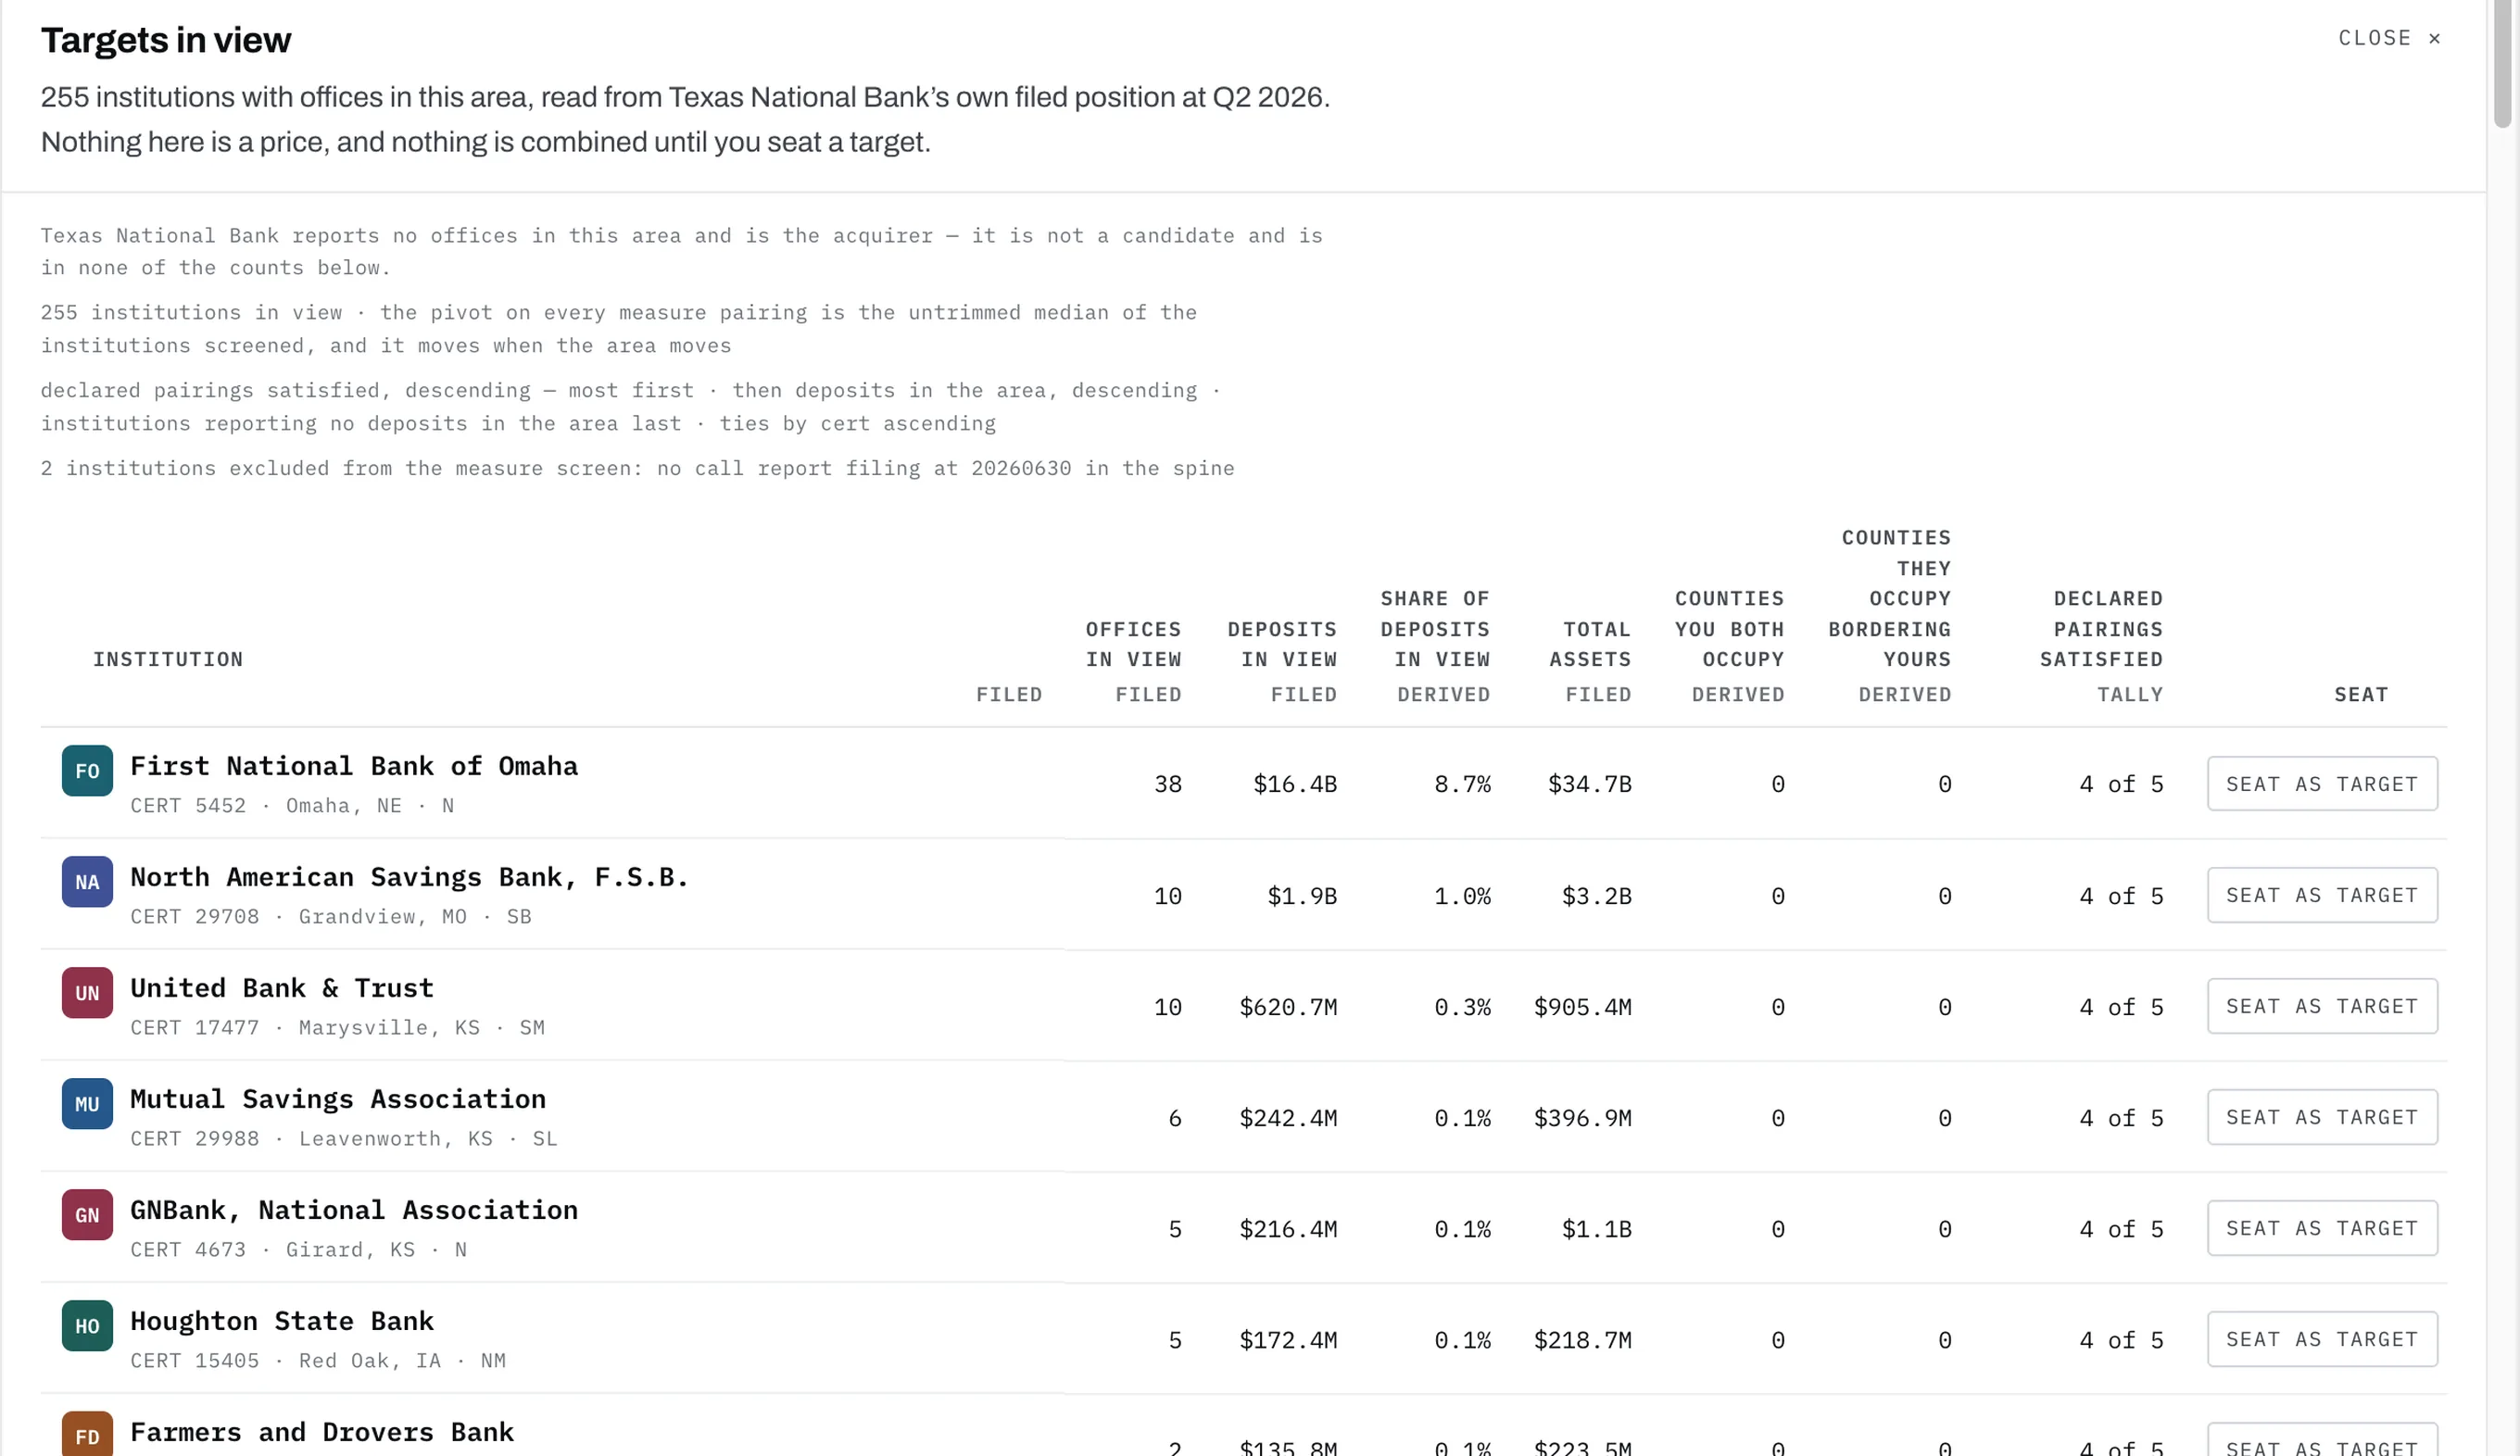Seat Mutual Savings Association as target
The width and height of the screenshot is (2520, 1456).
(x=2322, y=1117)
